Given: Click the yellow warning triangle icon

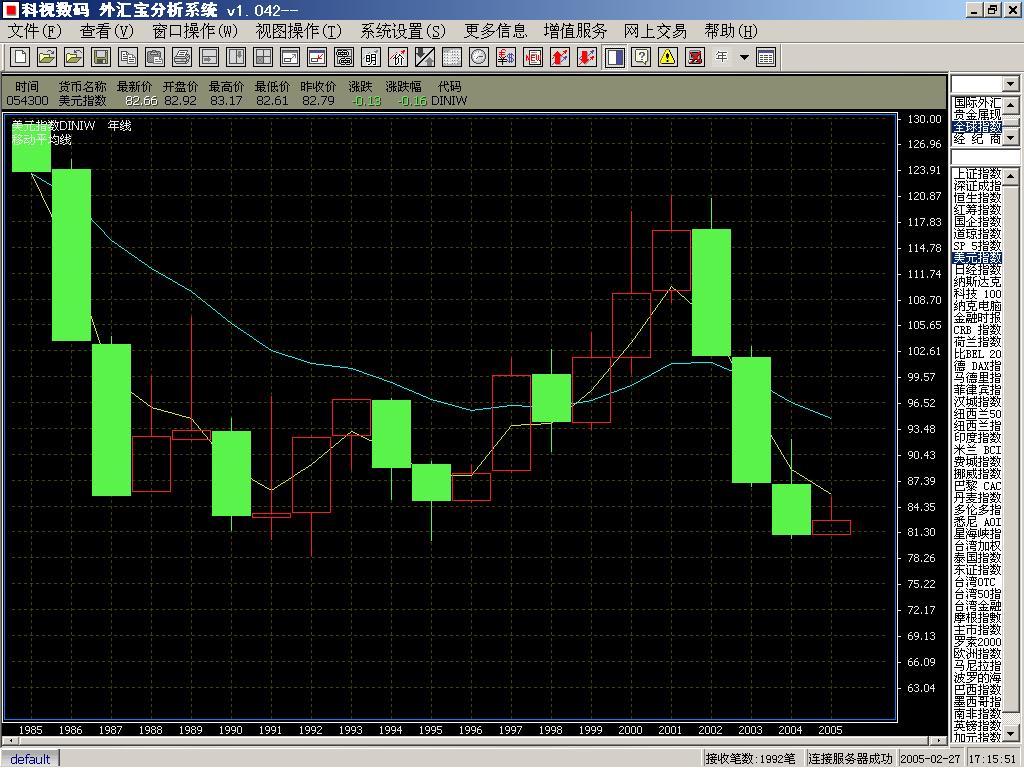Looking at the screenshot, I should tap(667, 57).
